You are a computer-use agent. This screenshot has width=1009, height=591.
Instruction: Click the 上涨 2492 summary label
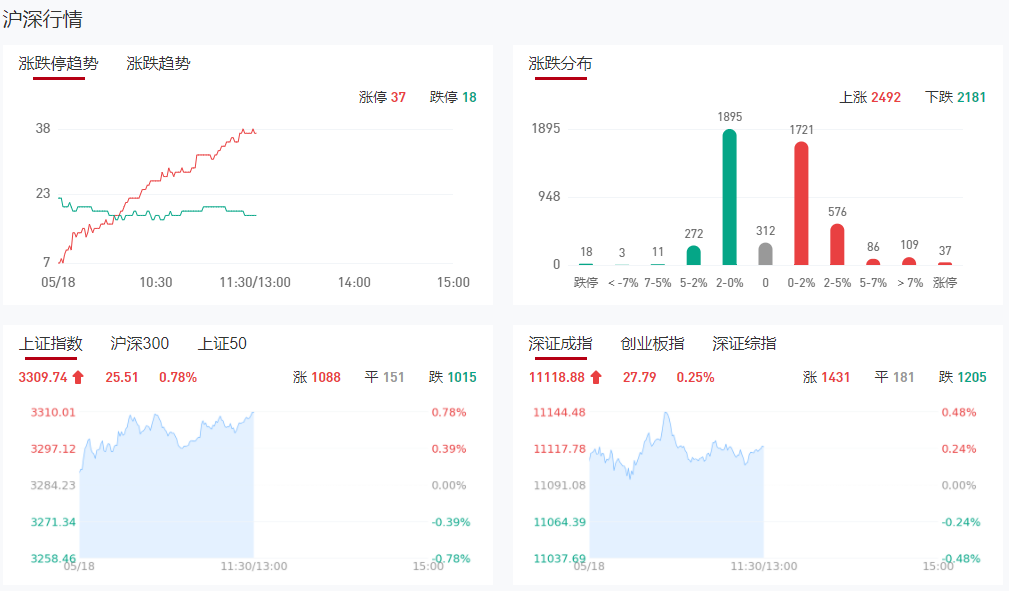(870, 97)
